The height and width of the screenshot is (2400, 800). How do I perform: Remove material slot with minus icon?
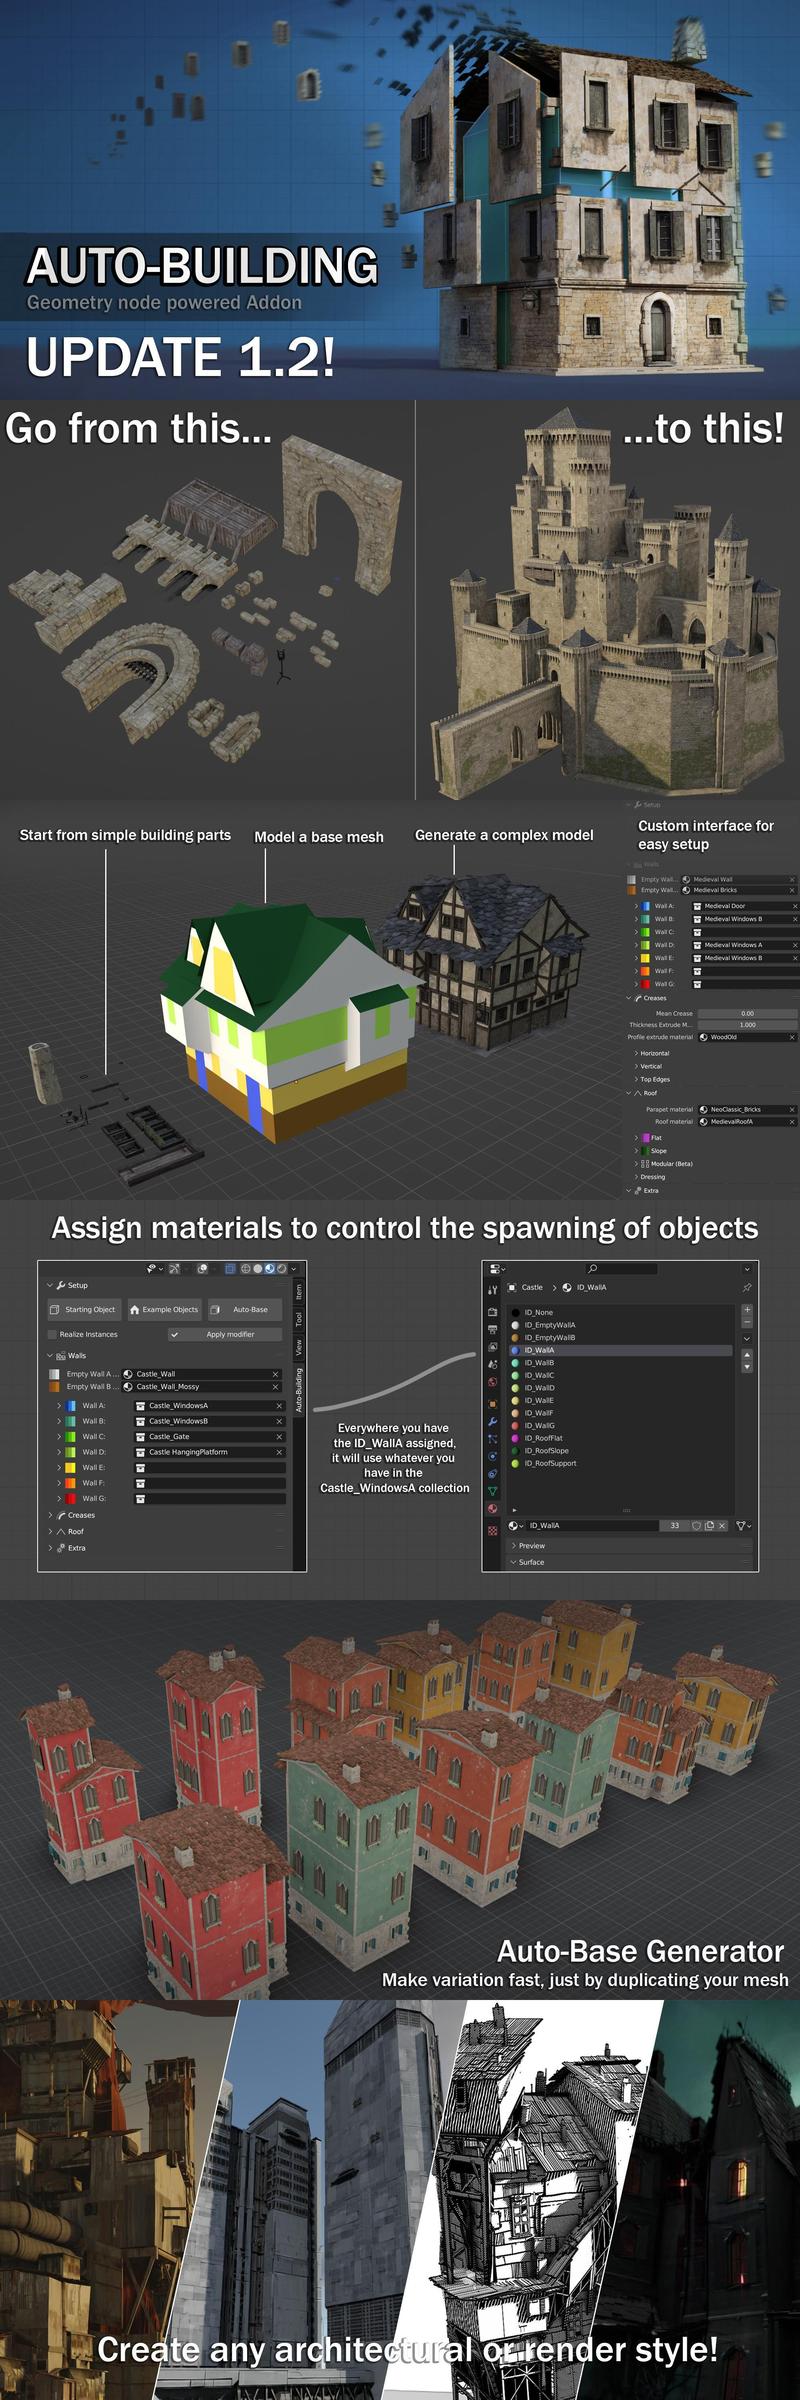tap(747, 1323)
